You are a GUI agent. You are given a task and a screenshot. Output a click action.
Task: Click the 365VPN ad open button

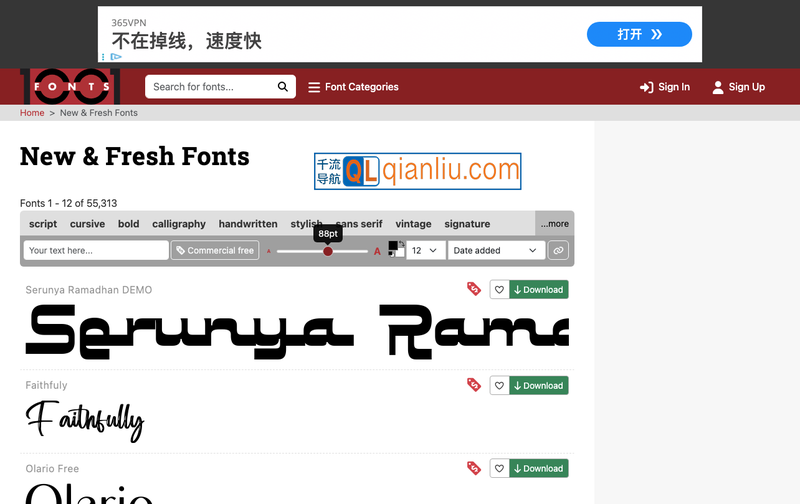click(x=639, y=34)
